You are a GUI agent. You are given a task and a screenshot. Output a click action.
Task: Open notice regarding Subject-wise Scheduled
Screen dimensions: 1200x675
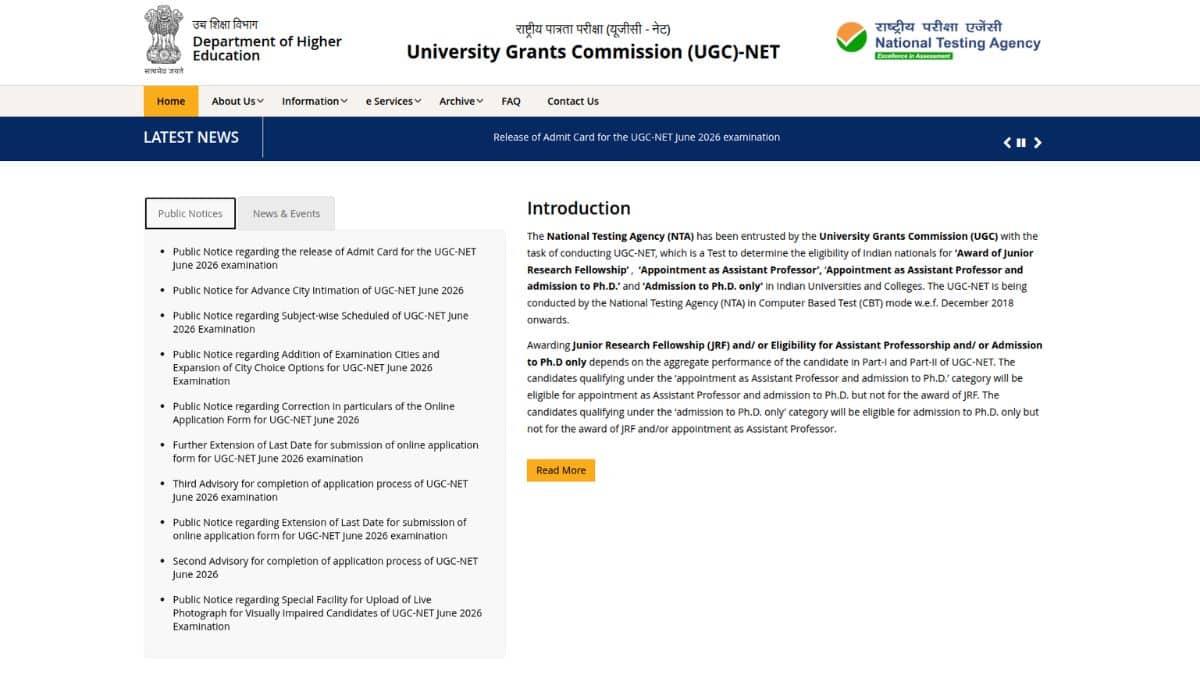click(320, 322)
